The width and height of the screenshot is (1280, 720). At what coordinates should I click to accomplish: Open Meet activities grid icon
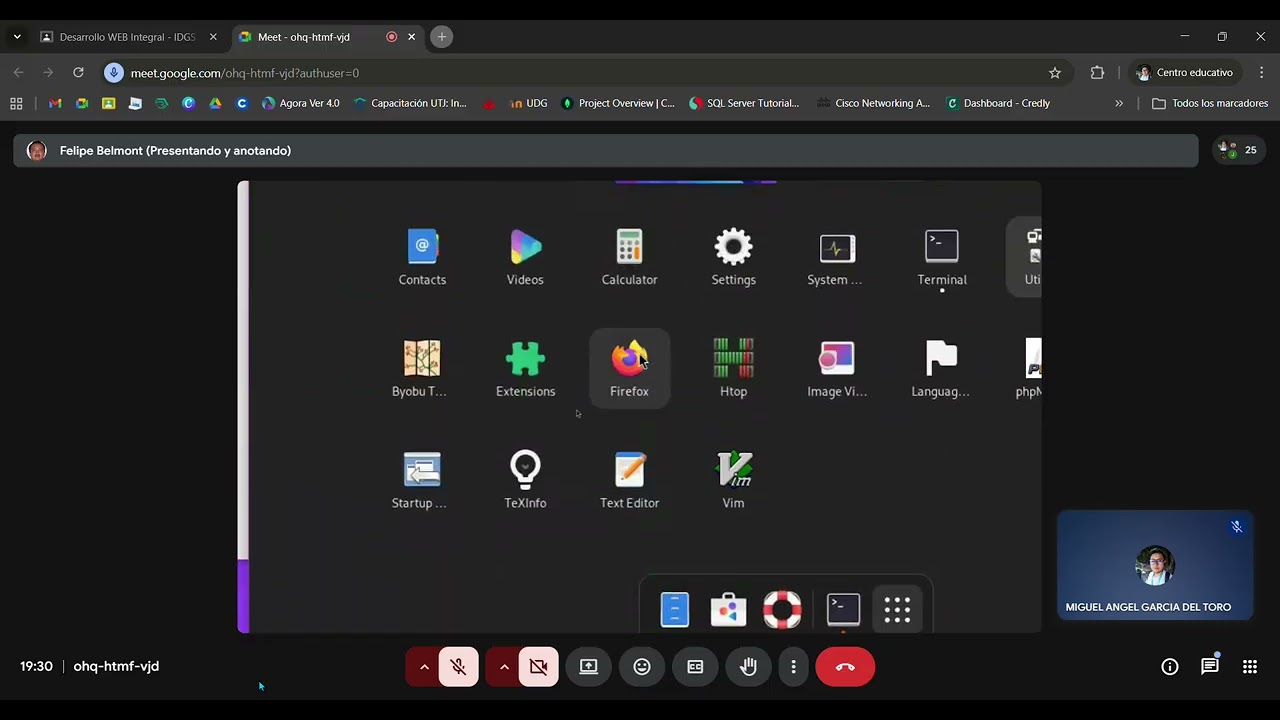[x=1250, y=667]
